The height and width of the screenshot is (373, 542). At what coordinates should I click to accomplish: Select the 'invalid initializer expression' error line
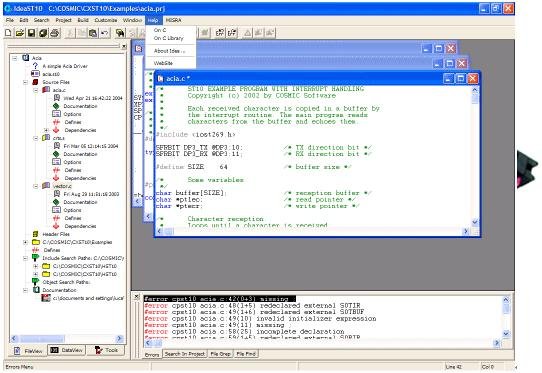point(260,319)
